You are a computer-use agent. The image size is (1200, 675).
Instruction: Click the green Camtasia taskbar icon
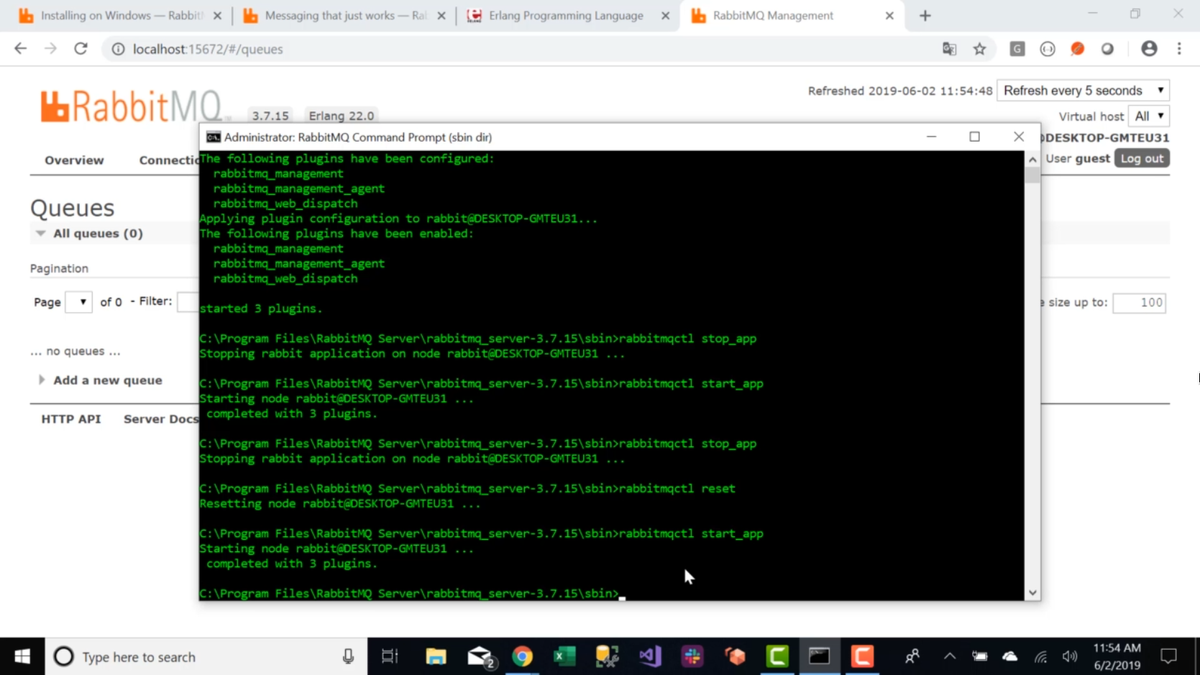pyautogui.click(x=777, y=657)
